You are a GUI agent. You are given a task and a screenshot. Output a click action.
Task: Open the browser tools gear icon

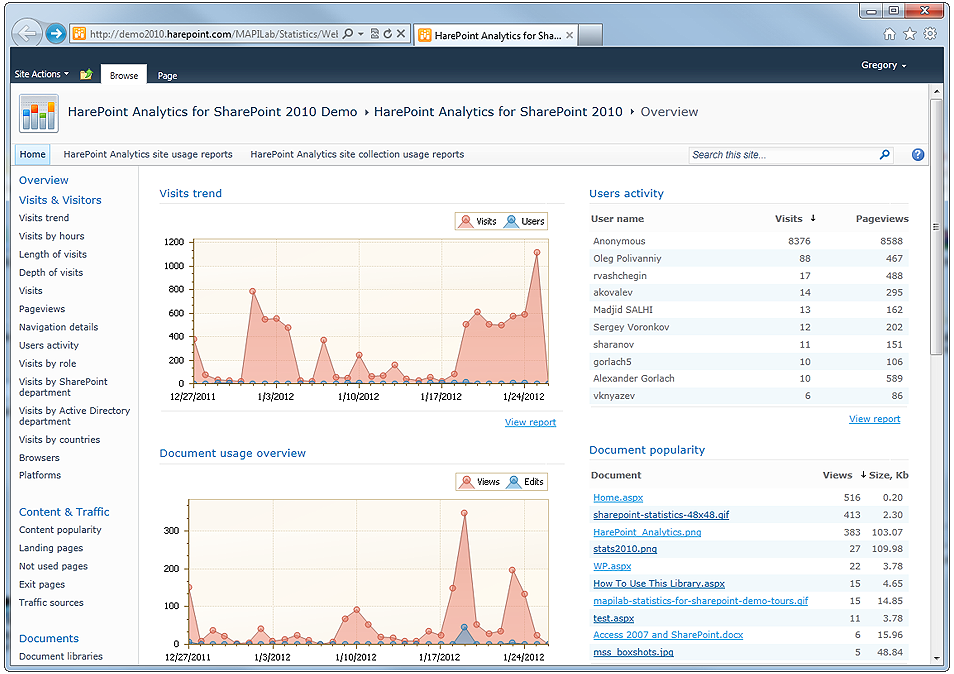coord(930,34)
